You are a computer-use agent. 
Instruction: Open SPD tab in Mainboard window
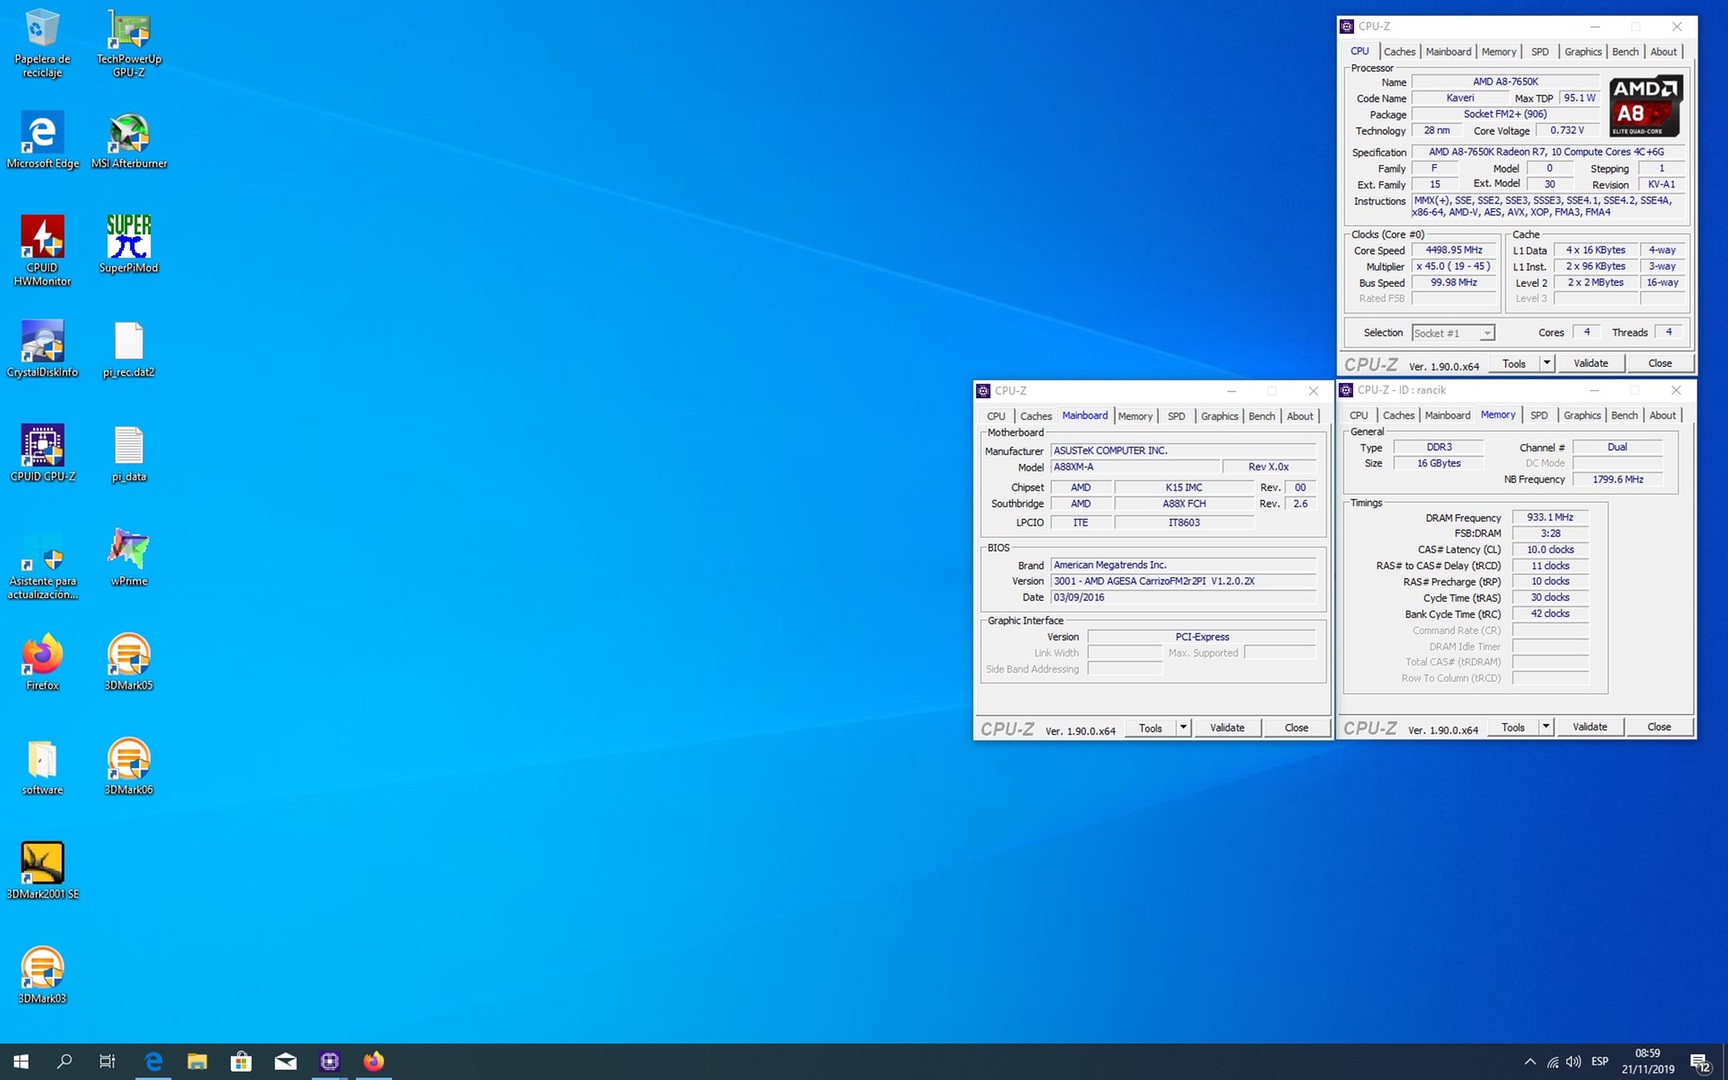pos(1176,416)
